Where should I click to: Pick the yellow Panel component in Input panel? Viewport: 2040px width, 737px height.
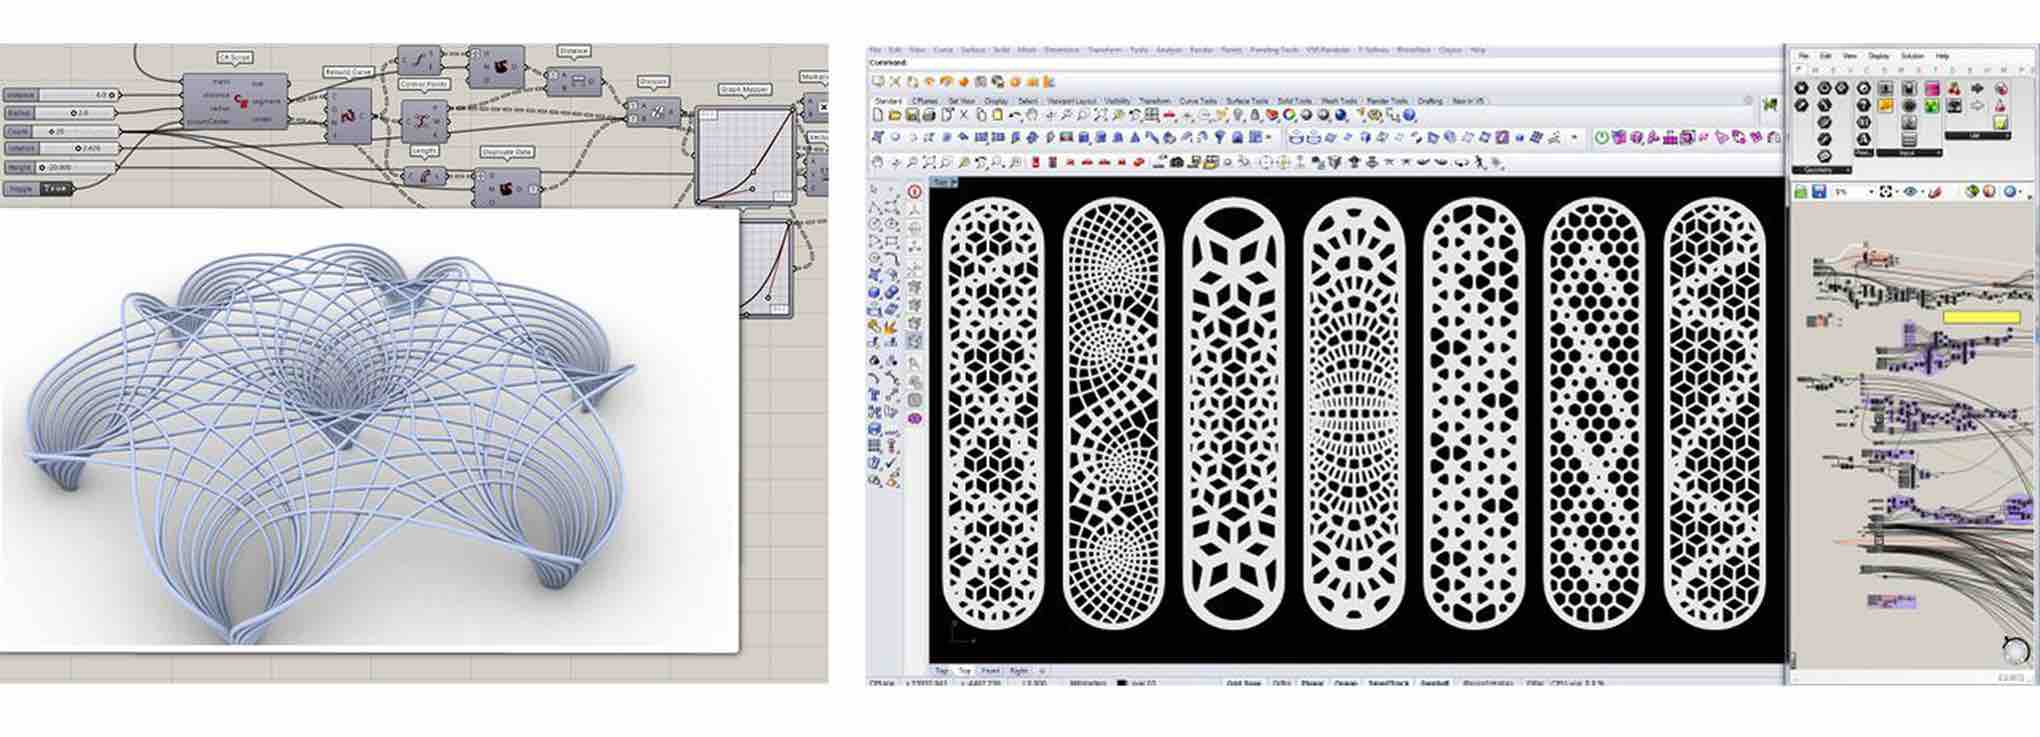[x=1885, y=105]
